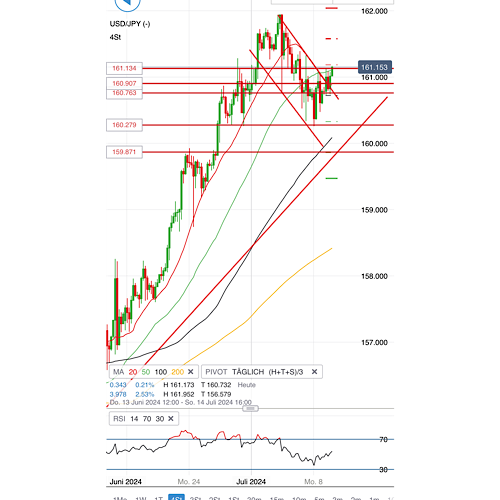Screen dimensions: 500x500
Task: Select the black 100 period MA value
Action: tap(161, 372)
